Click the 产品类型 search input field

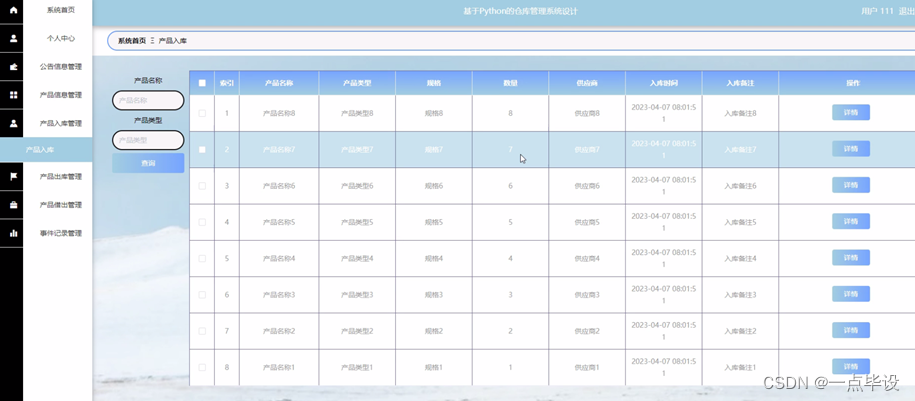pos(148,140)
